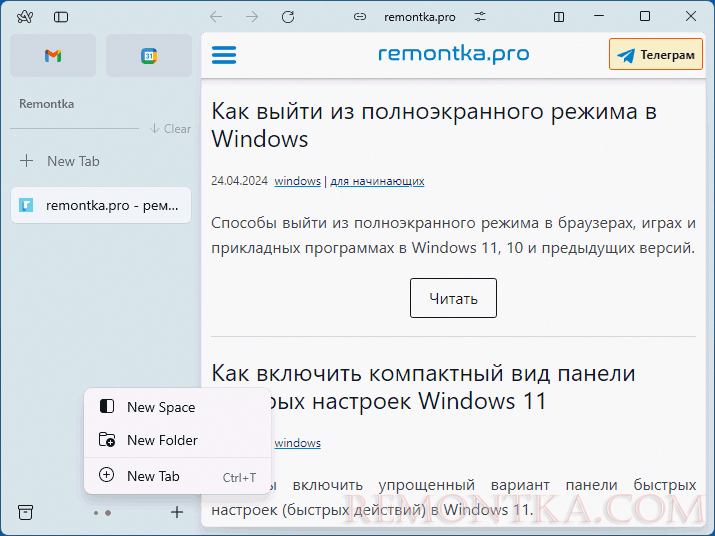Open the для начинающих category link
Image resolution: width=715 pixels, height=536 pixels.
point(377,181)
